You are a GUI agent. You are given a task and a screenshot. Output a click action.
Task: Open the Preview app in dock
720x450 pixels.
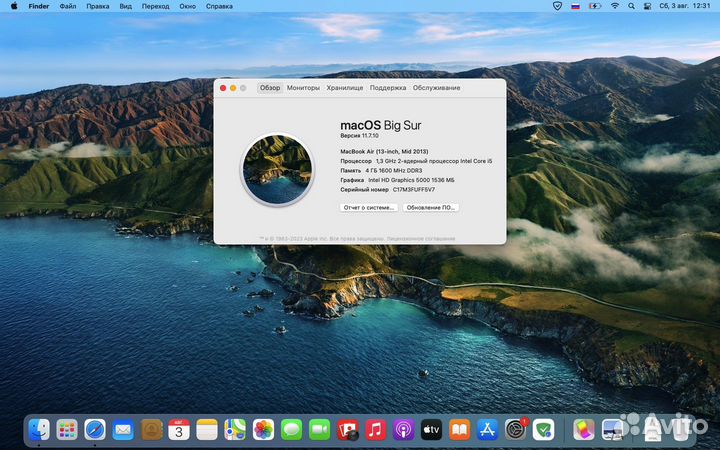point(612,430)
